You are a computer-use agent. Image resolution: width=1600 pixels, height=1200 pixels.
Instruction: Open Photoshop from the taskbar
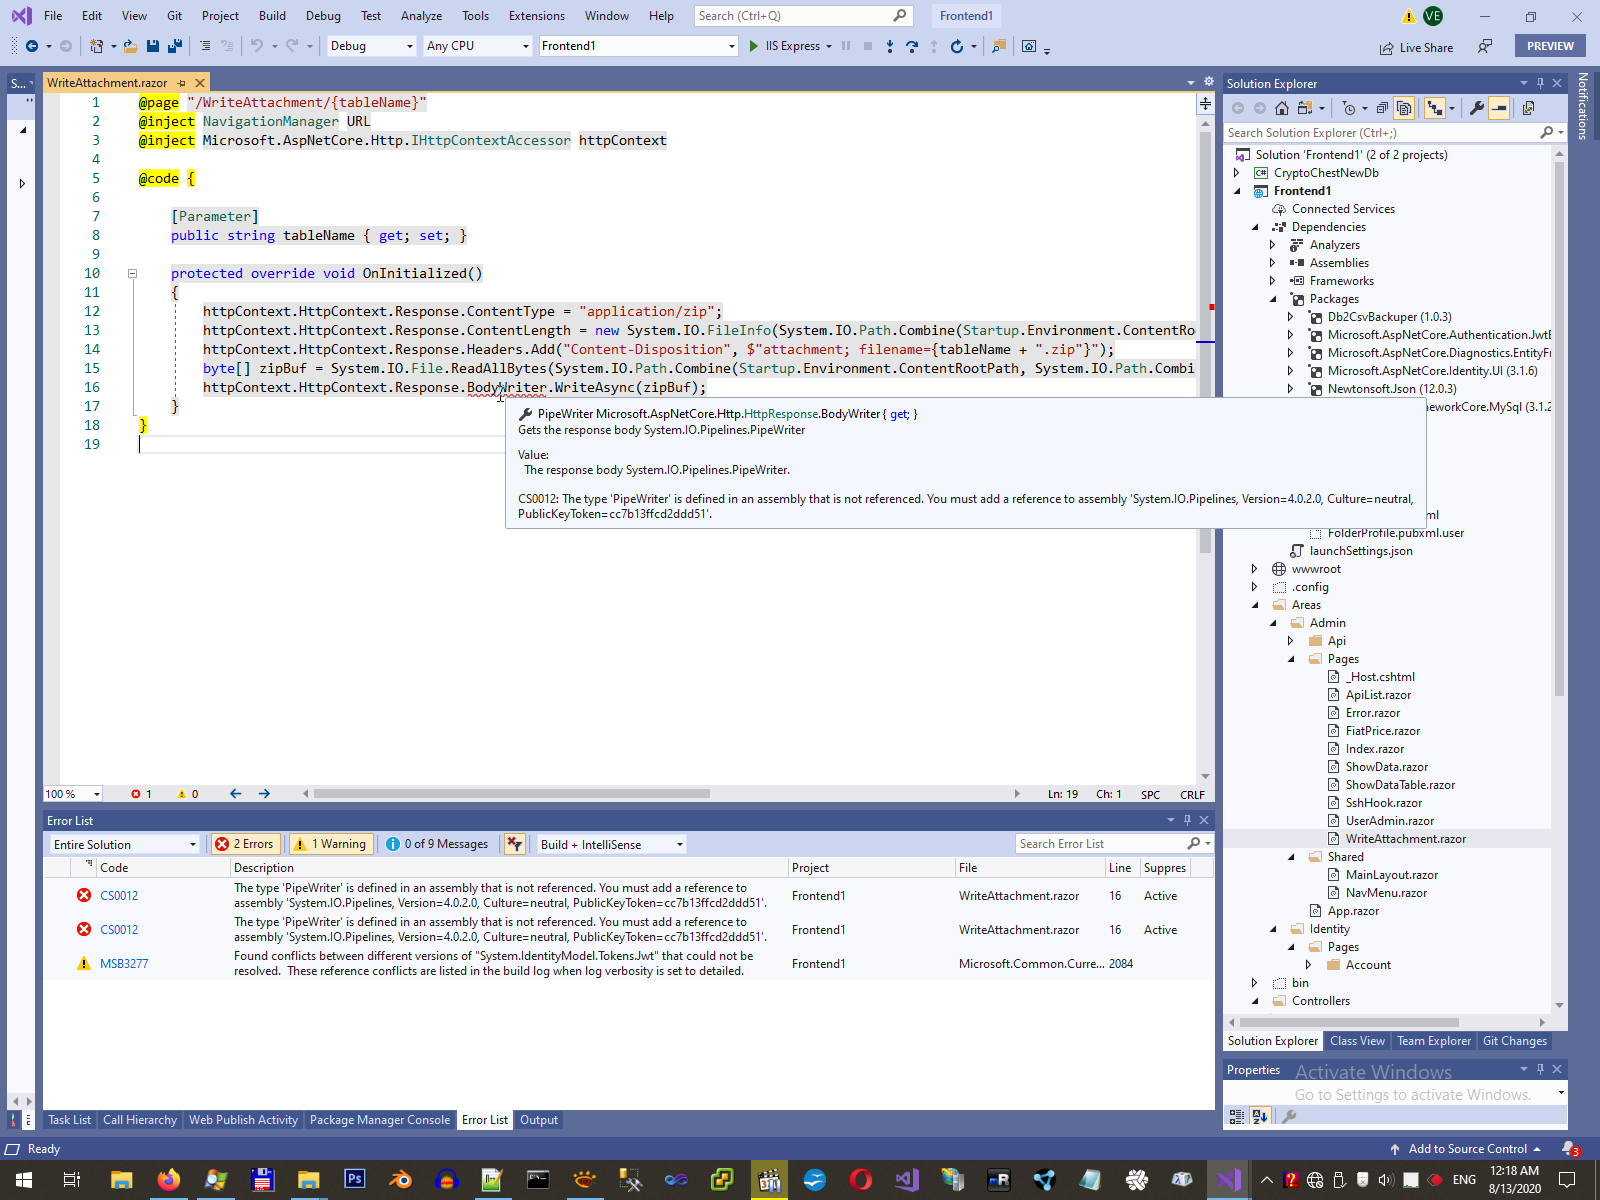354,1180
